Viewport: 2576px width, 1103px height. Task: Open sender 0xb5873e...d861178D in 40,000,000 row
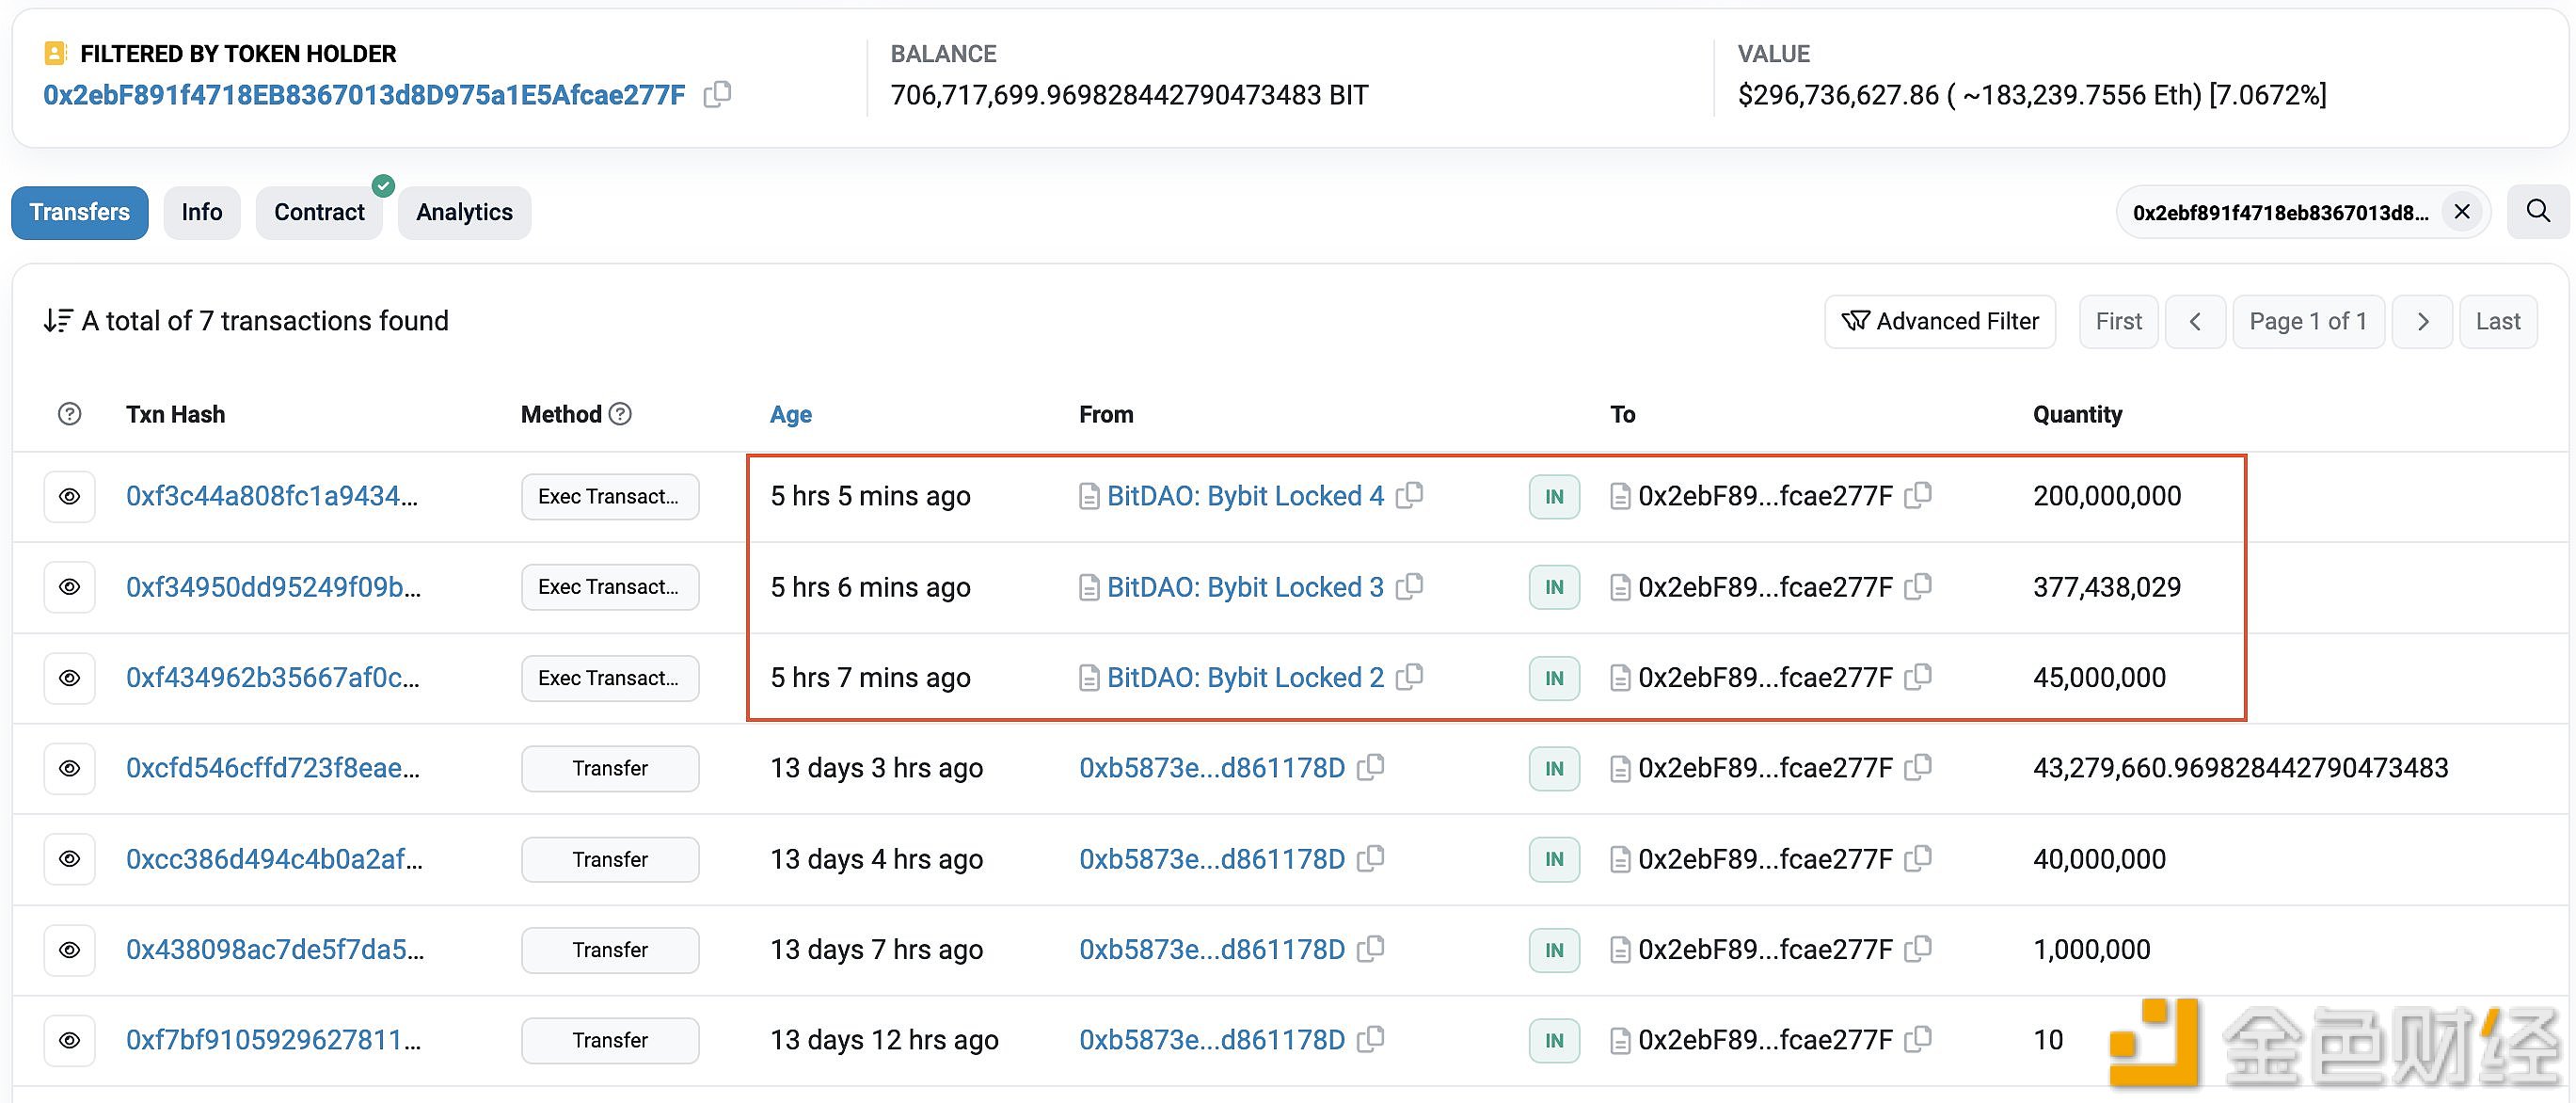(x=1212, y=859)
